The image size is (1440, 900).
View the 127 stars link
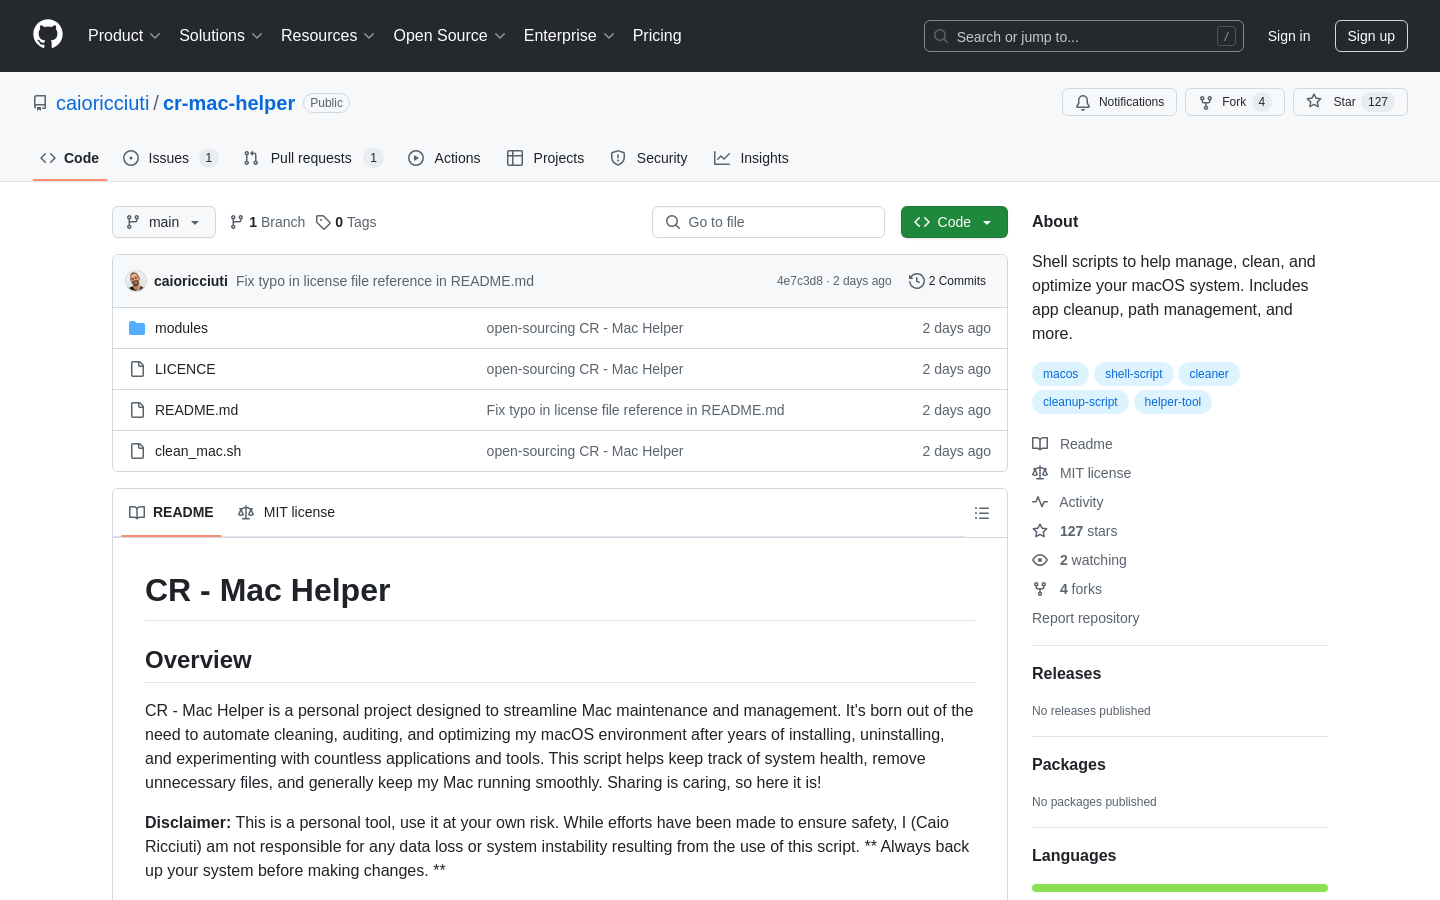tap(1074, 531)
